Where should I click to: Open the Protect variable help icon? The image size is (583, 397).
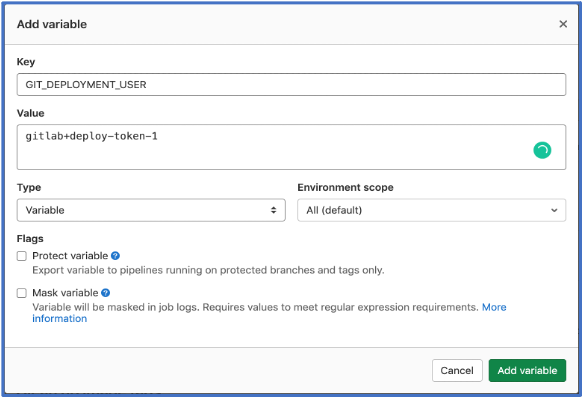pyautogui.click(x=115, y=256)
